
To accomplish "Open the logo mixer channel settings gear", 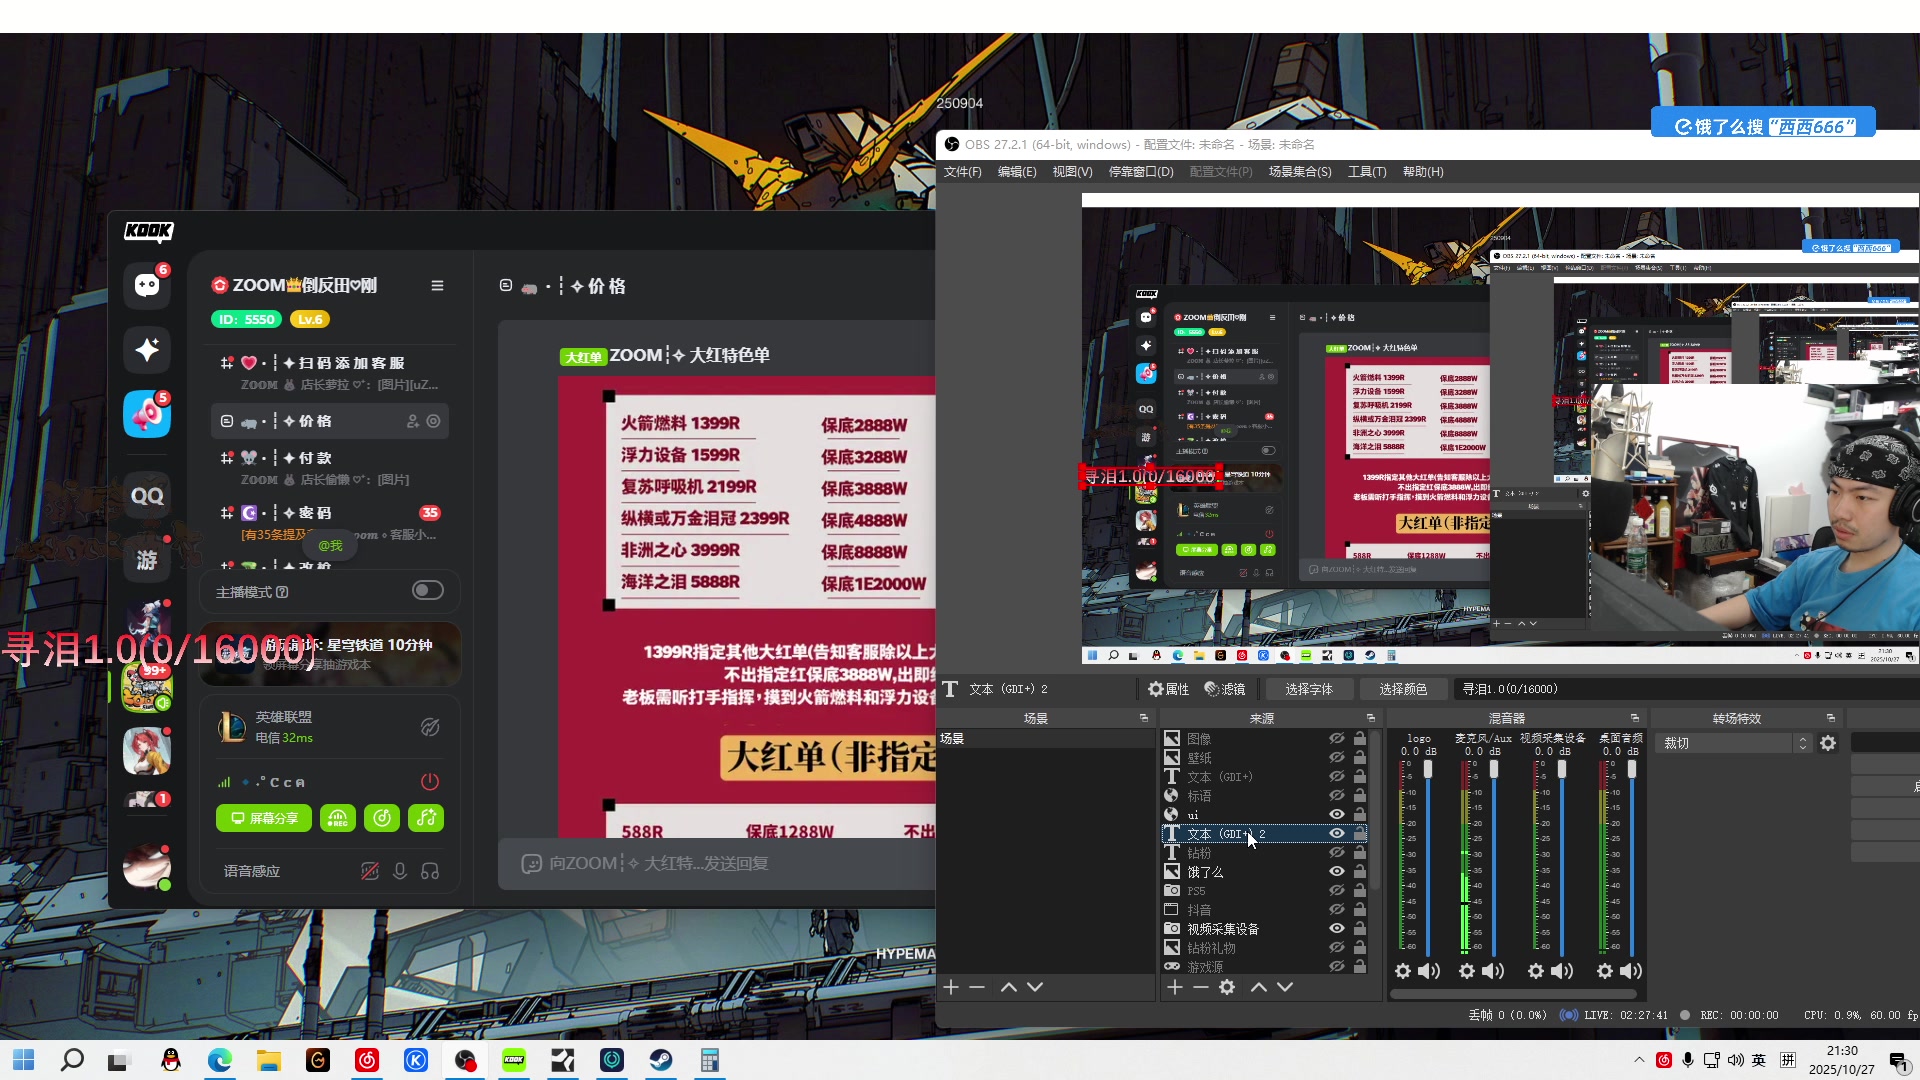I will click(x=1403, y=971).
